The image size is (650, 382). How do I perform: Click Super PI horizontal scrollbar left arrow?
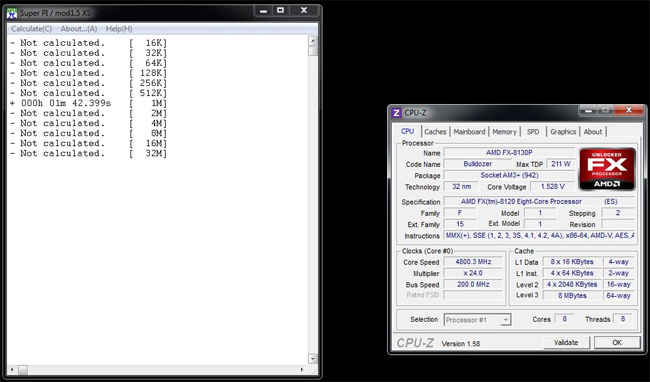click(x=11, y=369)
